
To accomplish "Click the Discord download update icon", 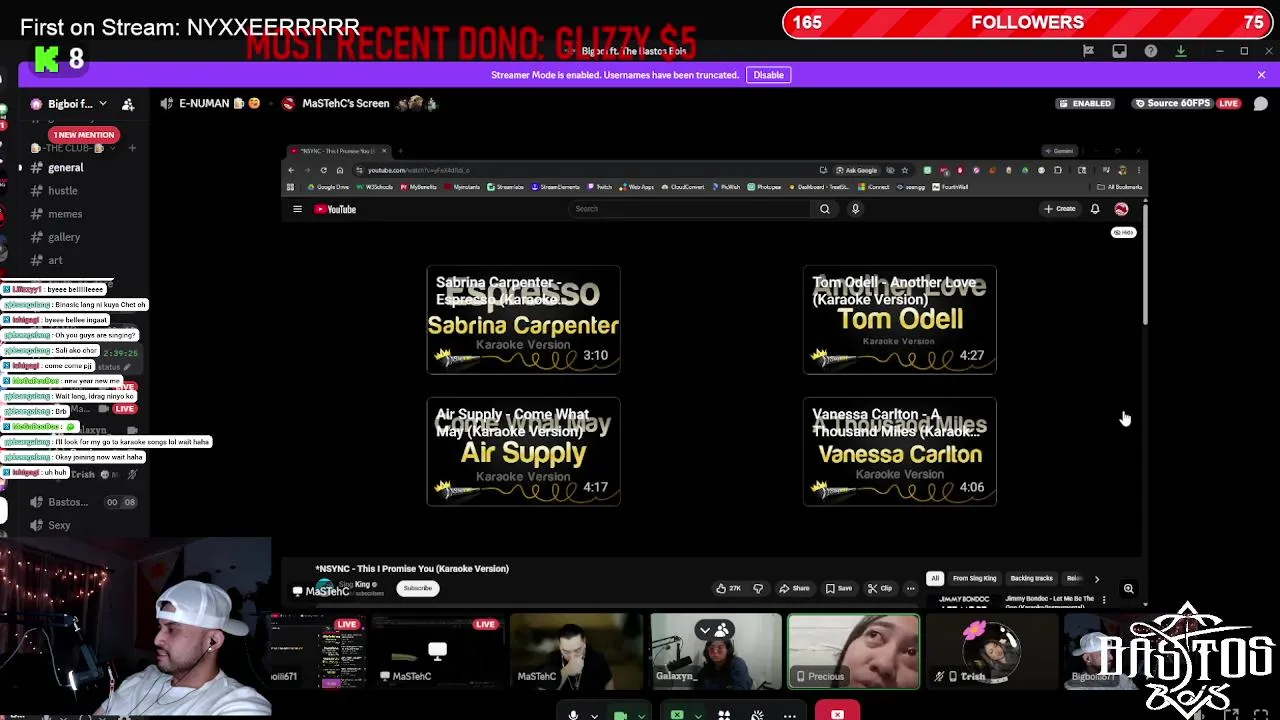I will [1181, 51].
